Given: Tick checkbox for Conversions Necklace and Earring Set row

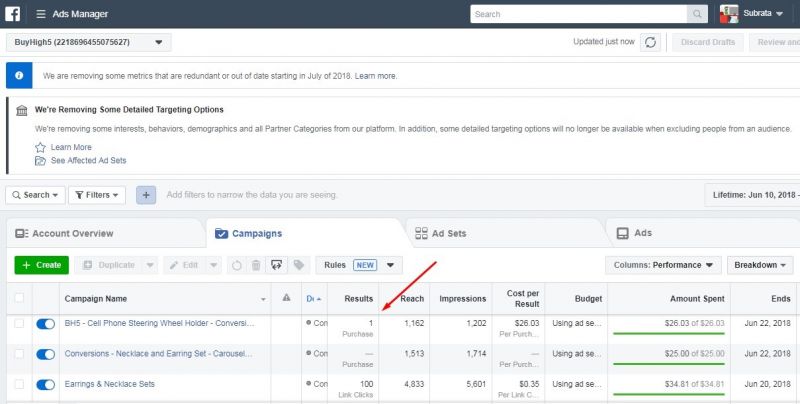Looking at the screenshot, I should 19,354.
